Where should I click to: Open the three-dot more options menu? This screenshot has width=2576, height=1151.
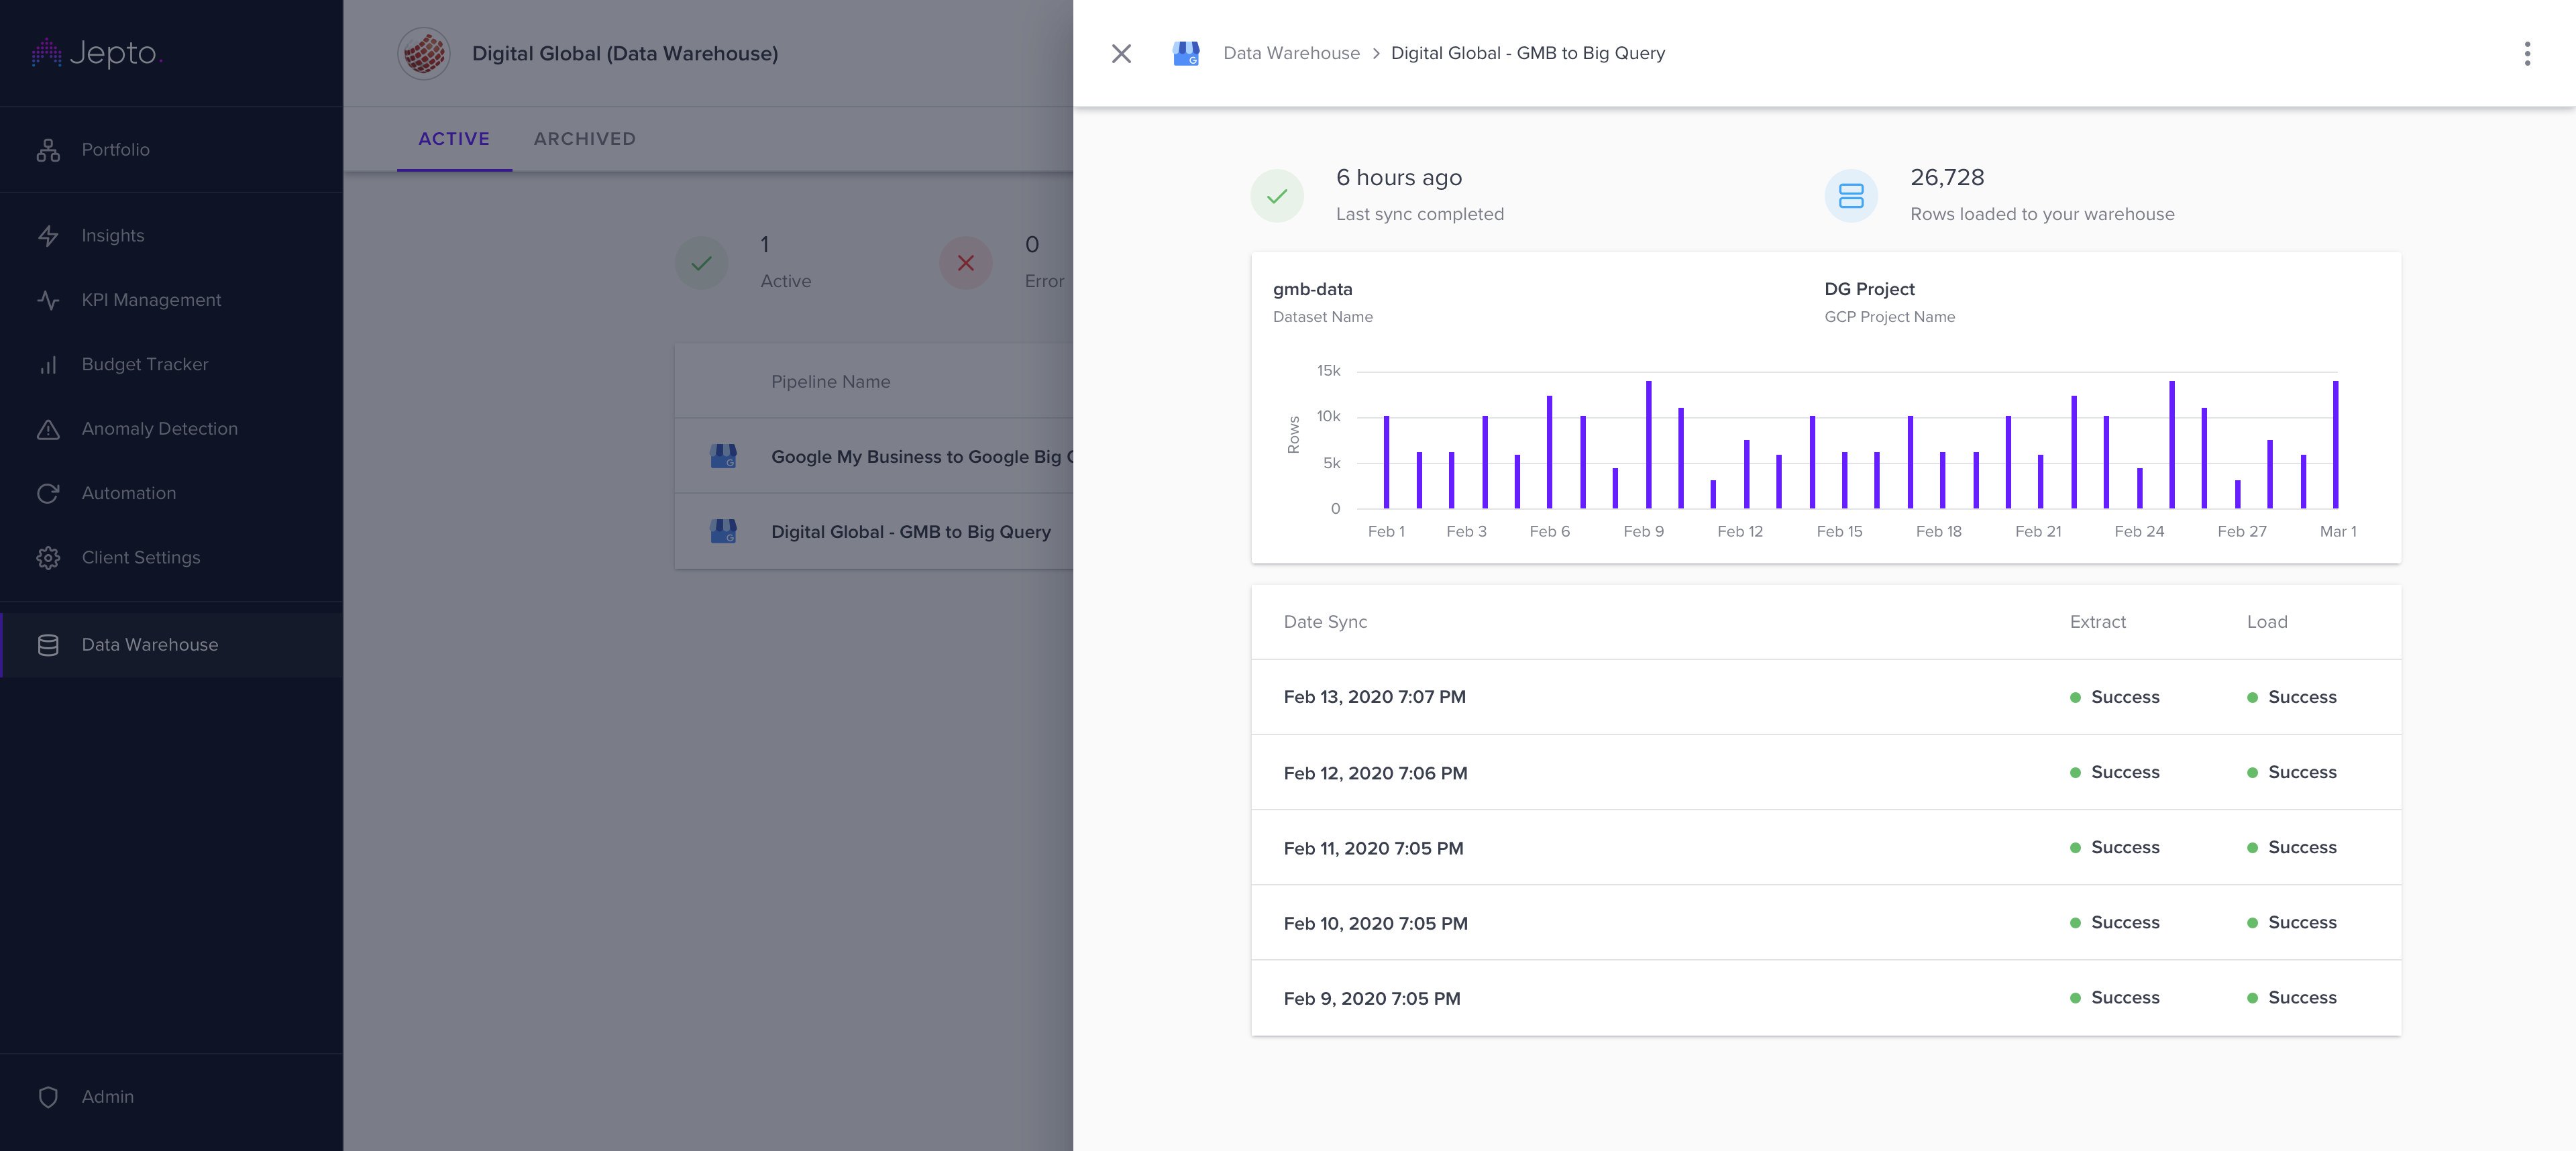[x=2527, y=53]
